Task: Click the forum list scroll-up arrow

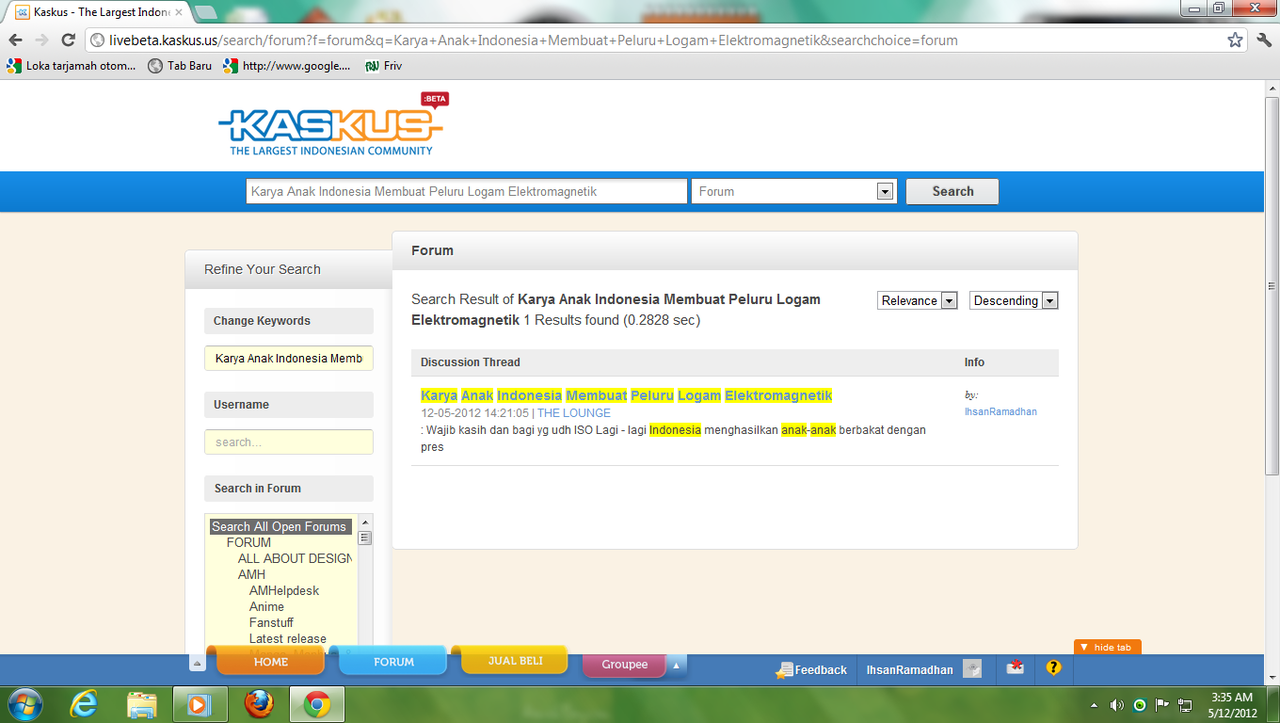Action: [x=365, y=522]
